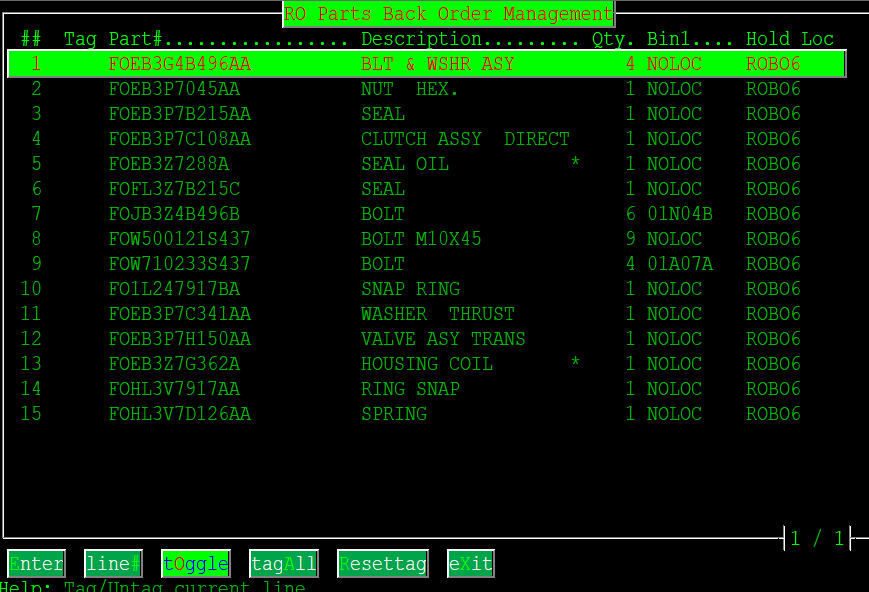
Task: Click the RING SNAP description
Action: tap(410, 389)
